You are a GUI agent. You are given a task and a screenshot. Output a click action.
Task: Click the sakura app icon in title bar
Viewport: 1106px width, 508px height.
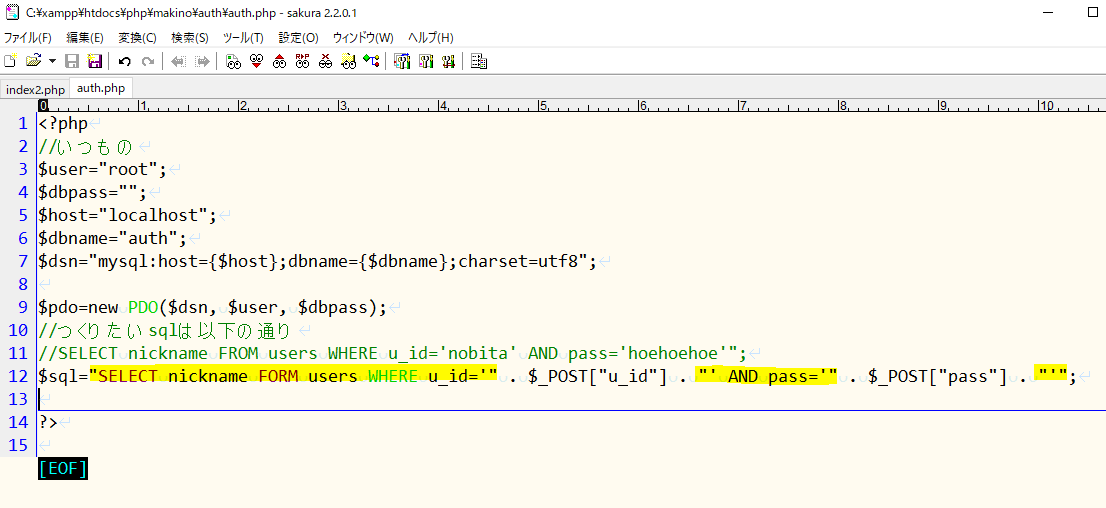(12, 12)
